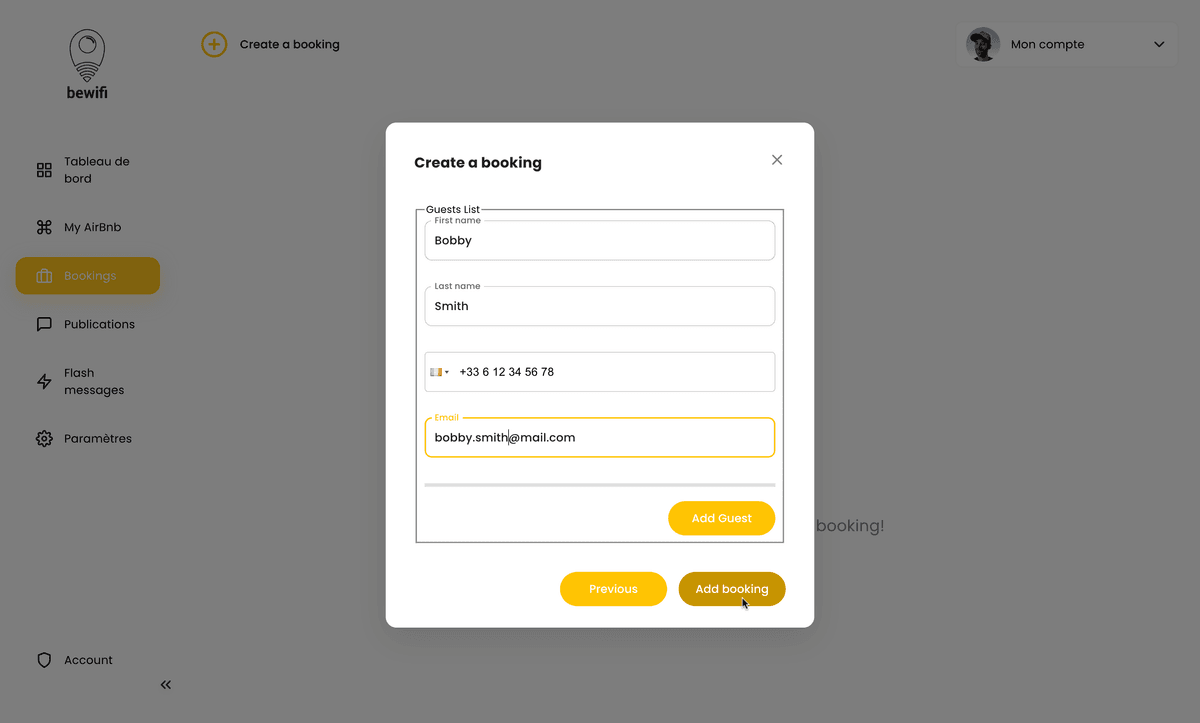This screenshot has width=1200, height=723.
Task: Click the My AirBnb command icon
Action: click(44, 227)
